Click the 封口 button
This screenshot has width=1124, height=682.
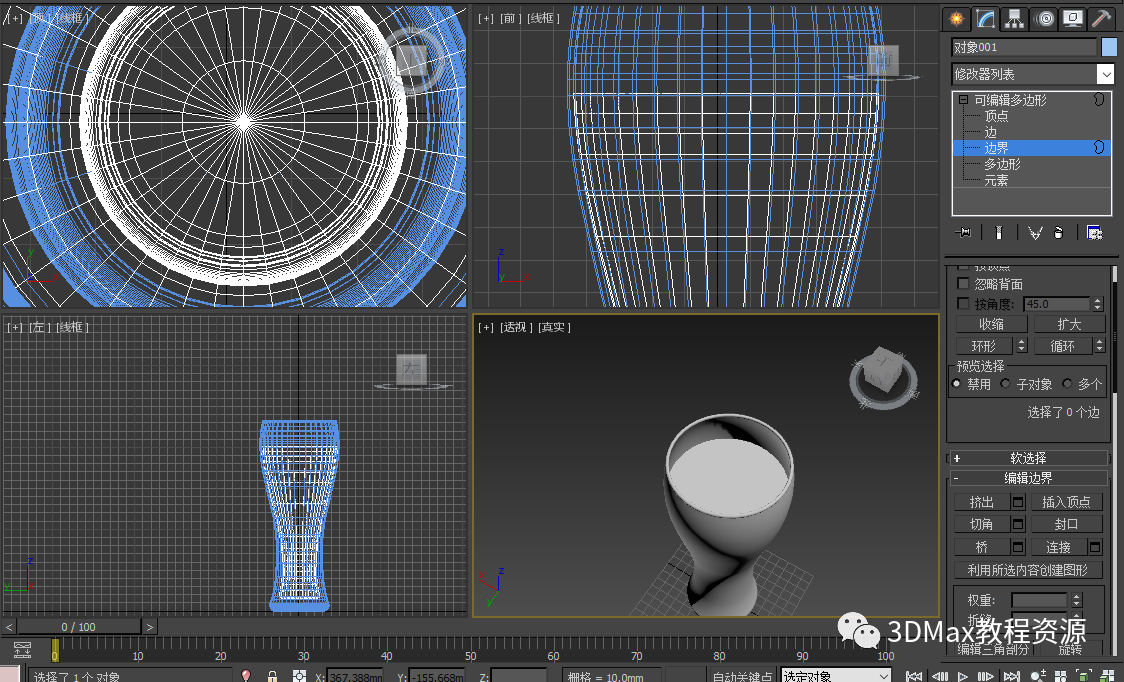[x=1067, y=524]
